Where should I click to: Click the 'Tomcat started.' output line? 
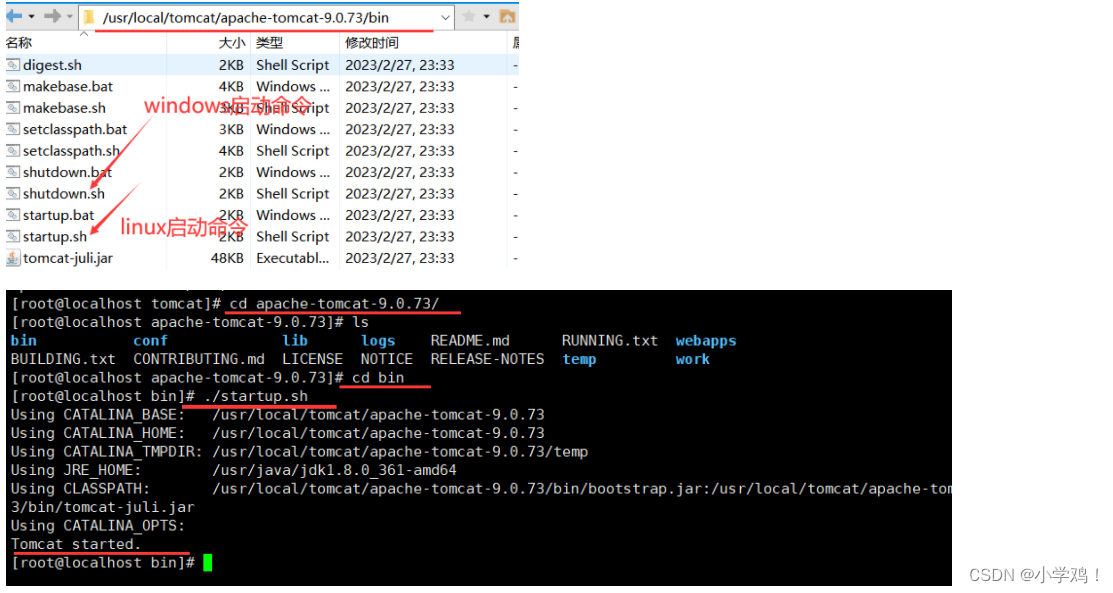pyautogui.click(x=76, y=544)
